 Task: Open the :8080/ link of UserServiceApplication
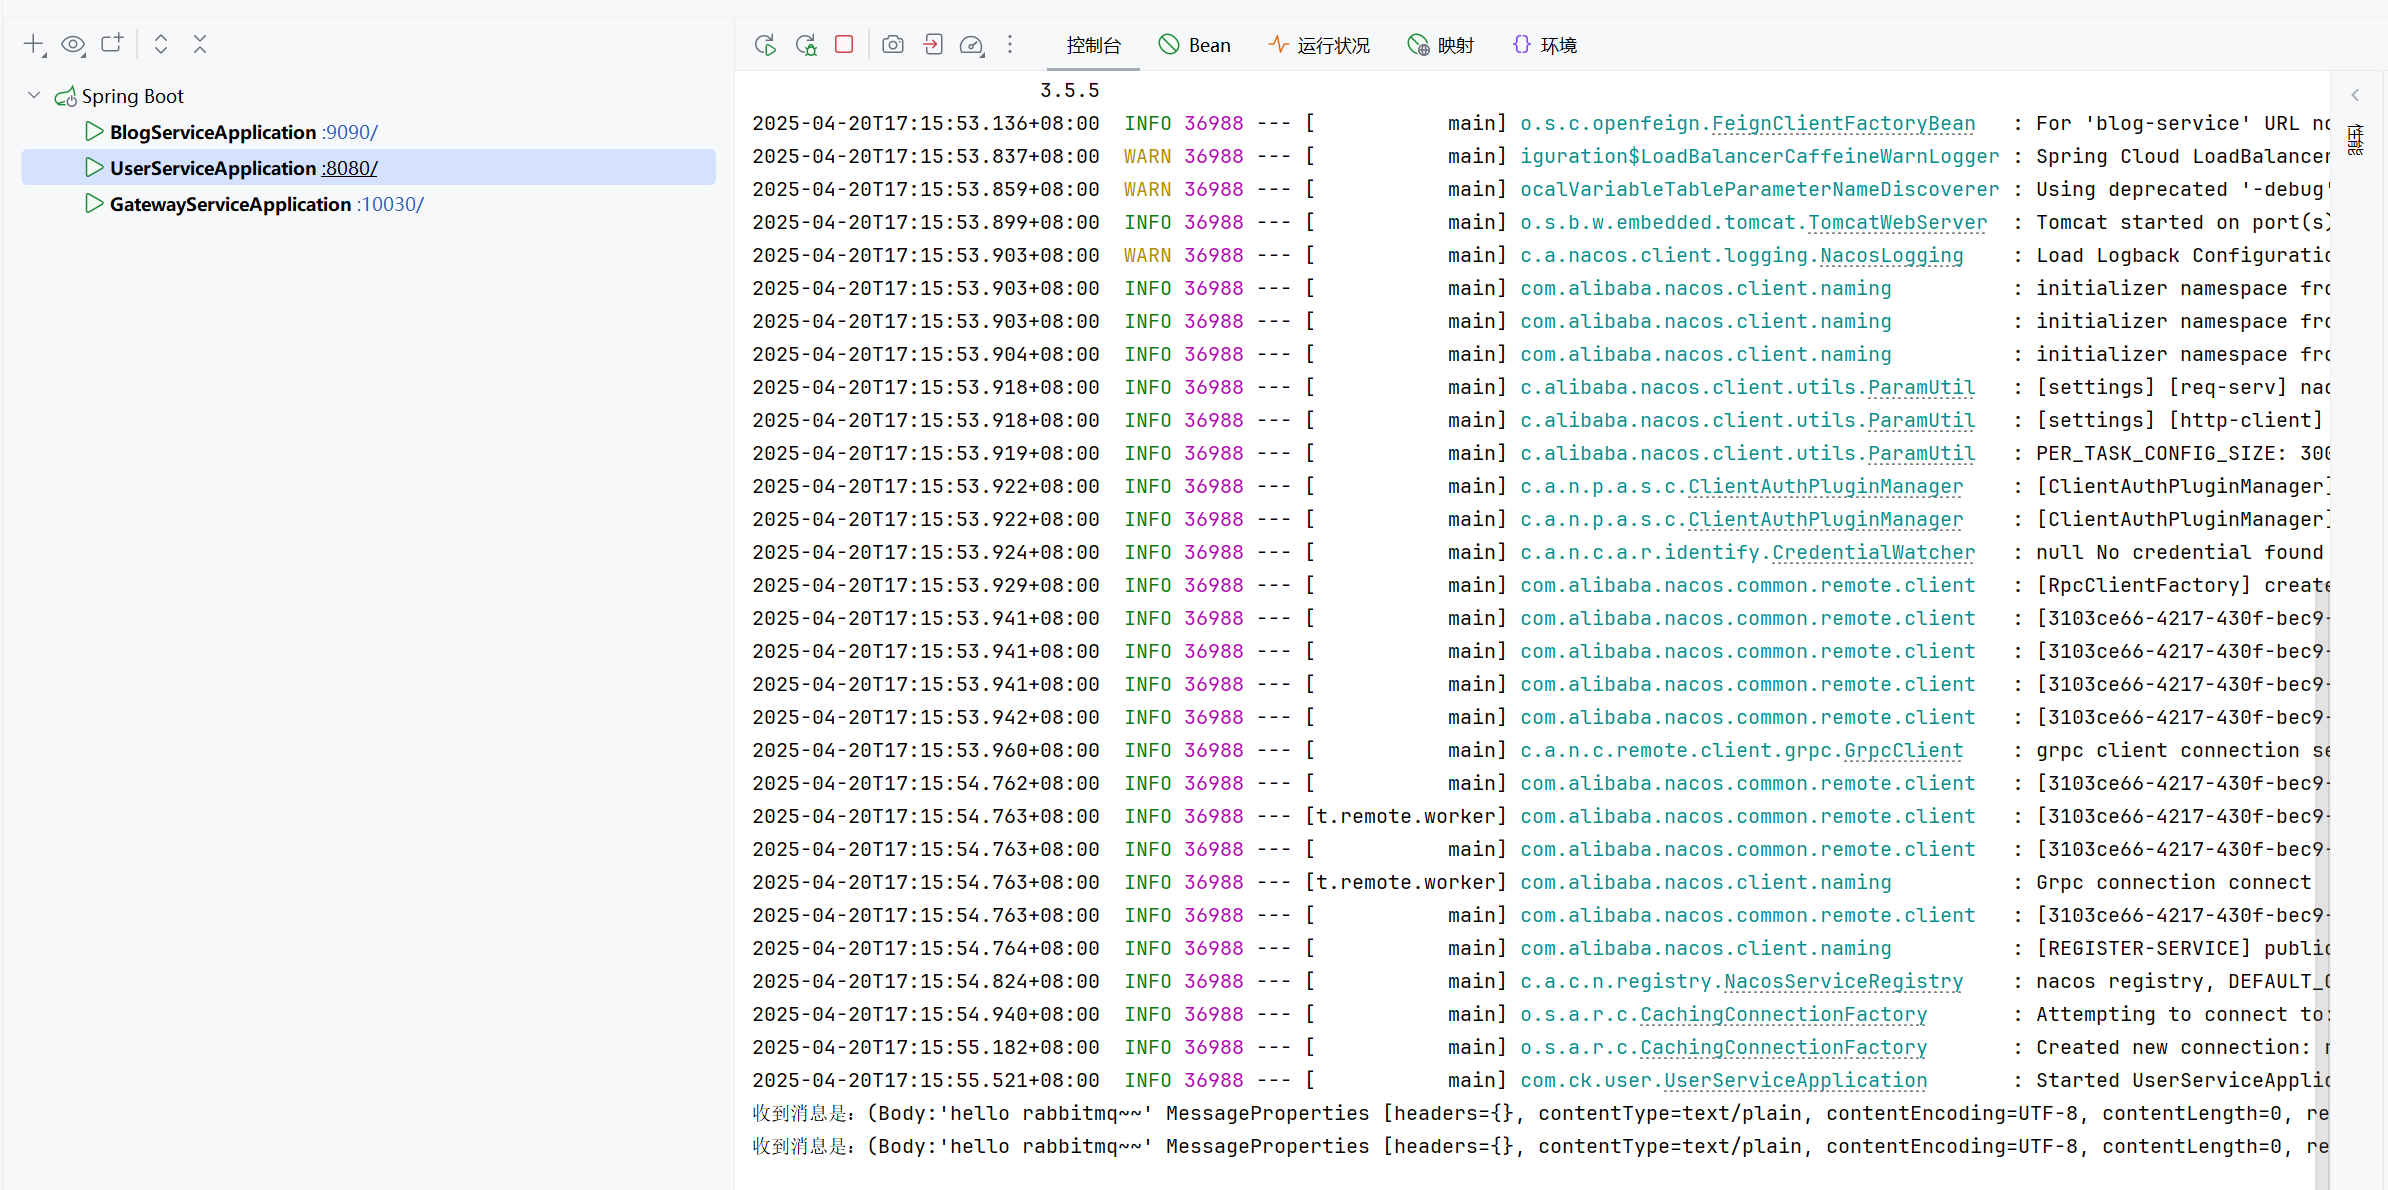349,168
